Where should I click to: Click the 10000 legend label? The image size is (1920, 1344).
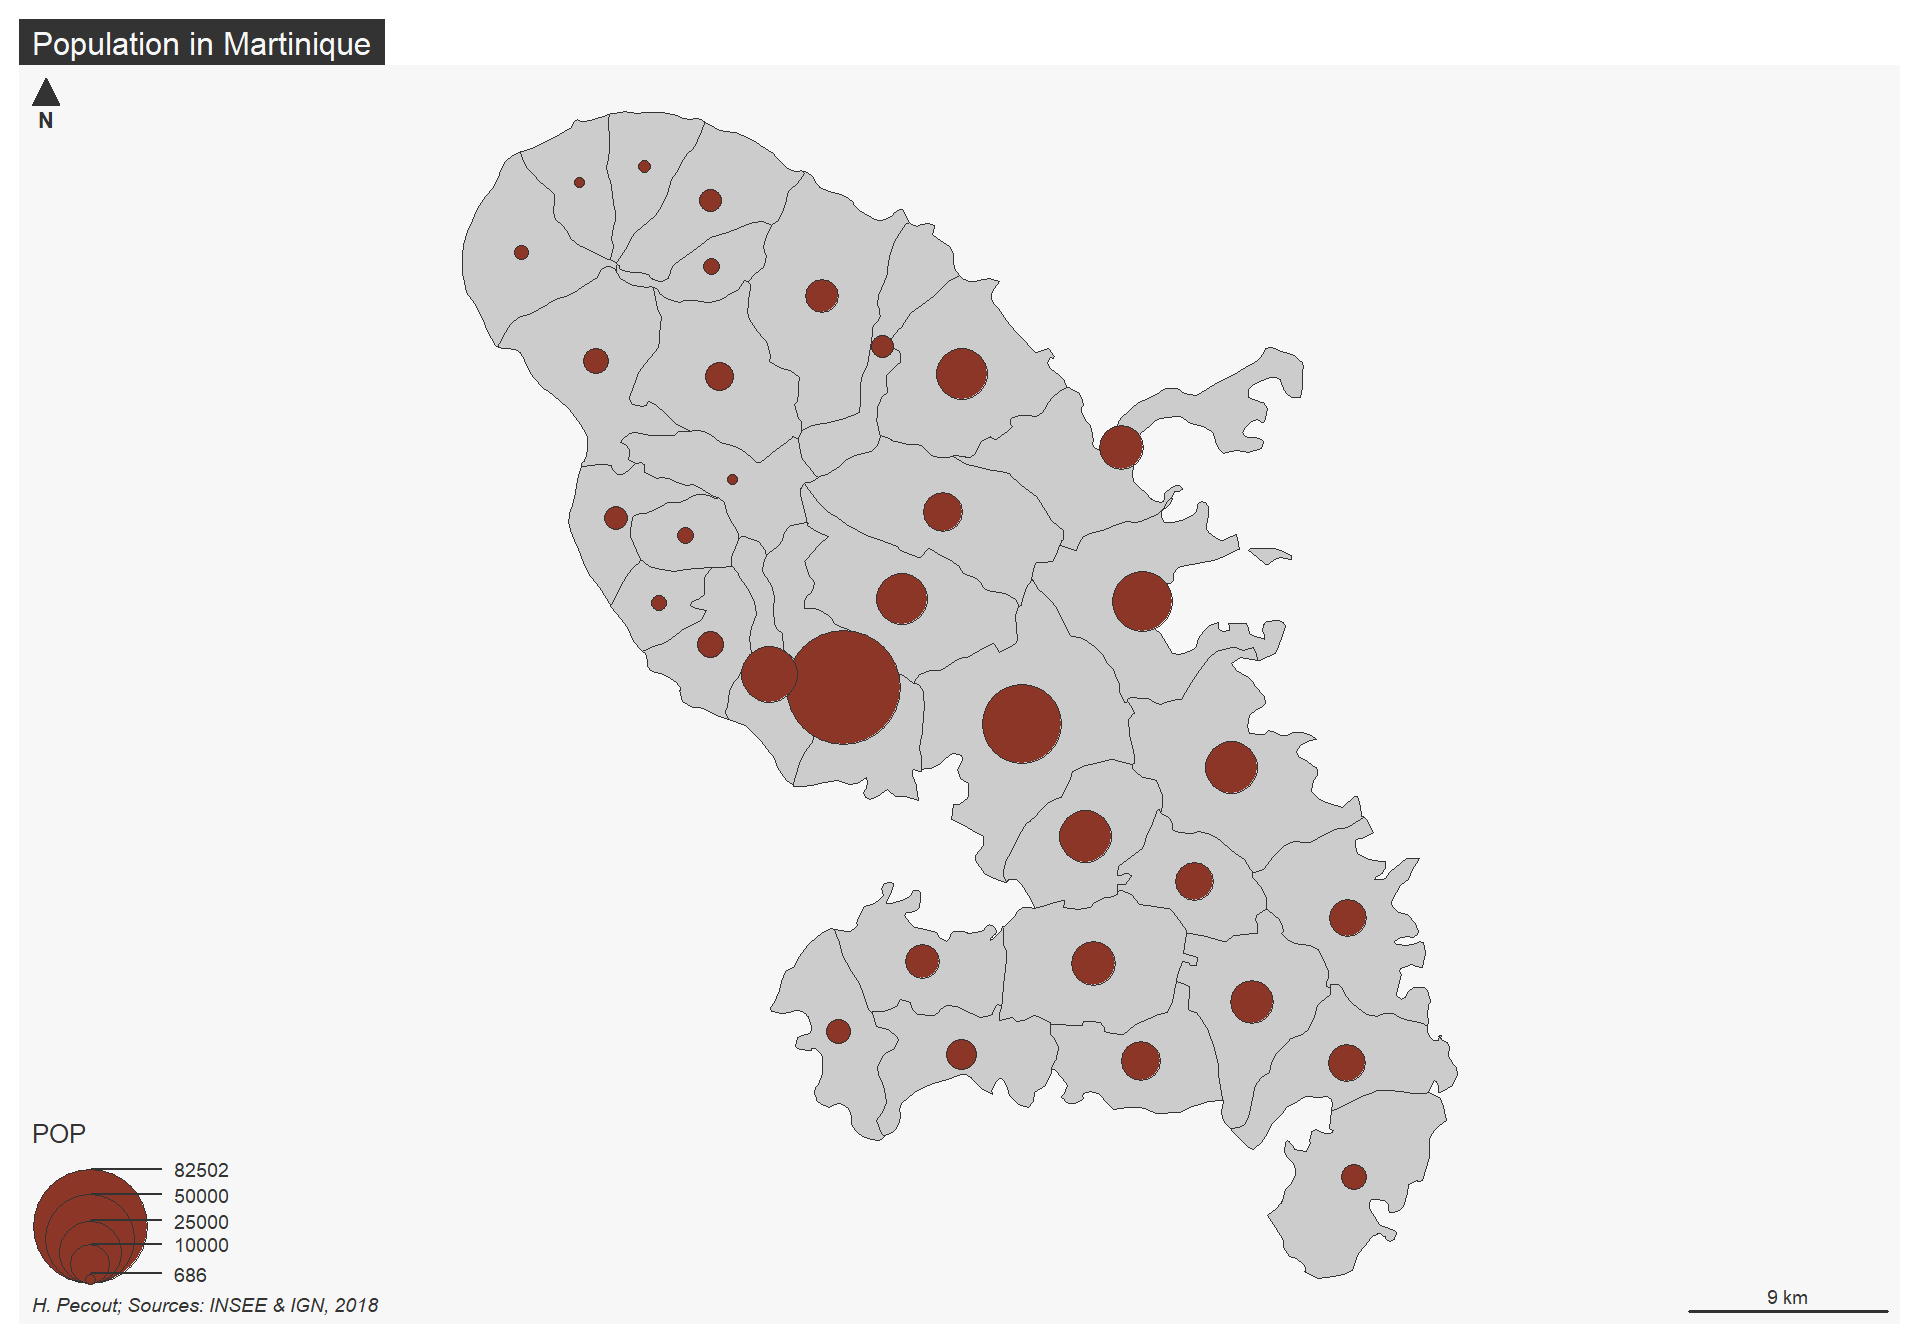(201, 1245)
